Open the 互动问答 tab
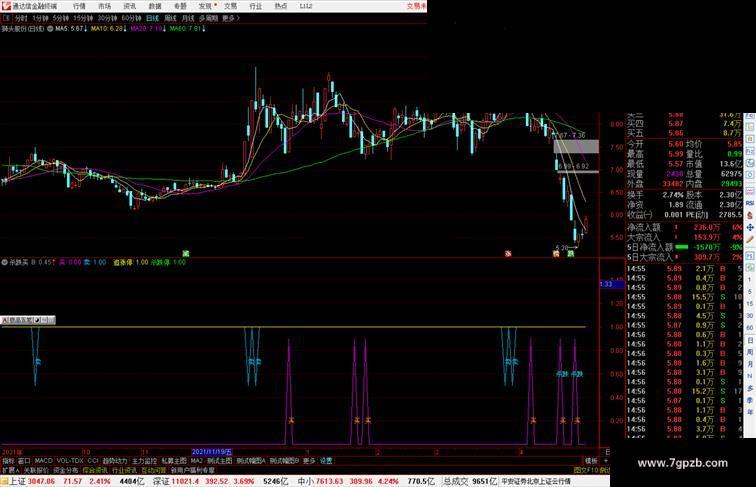This screenshot has height=487, width=756. click(x=154, y=470)
